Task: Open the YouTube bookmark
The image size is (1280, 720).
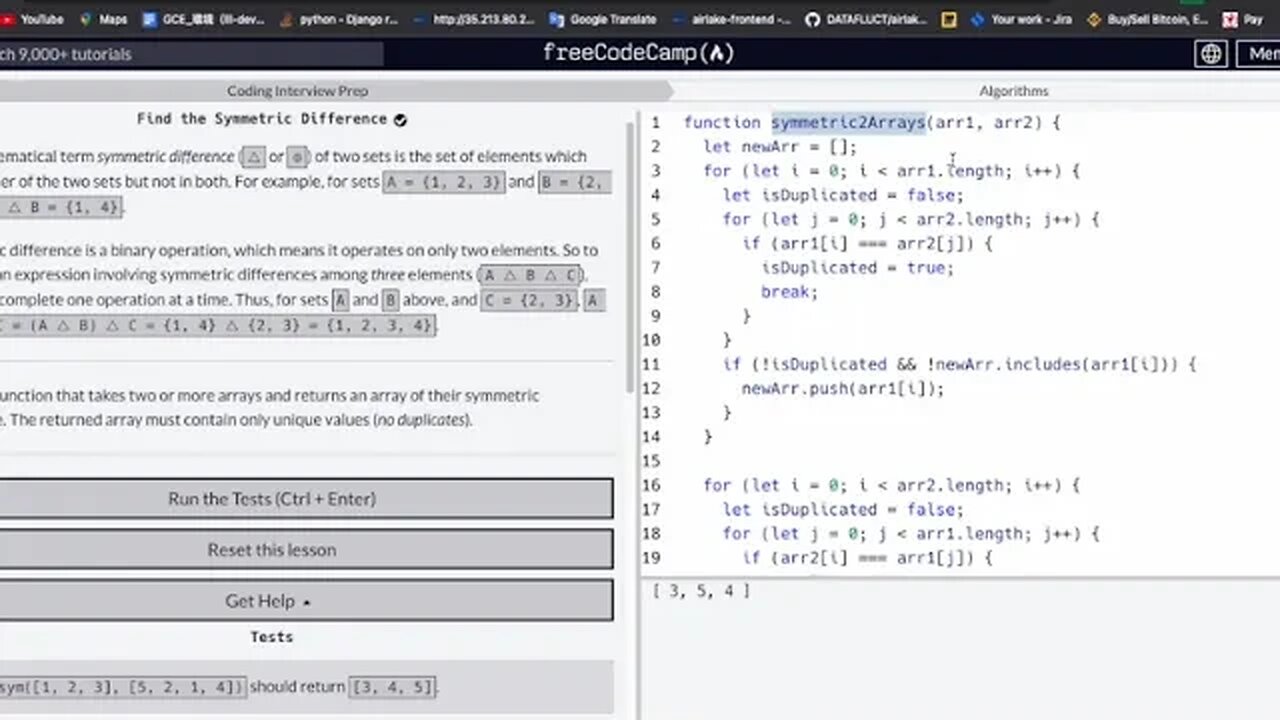Action: click(34, 19)
